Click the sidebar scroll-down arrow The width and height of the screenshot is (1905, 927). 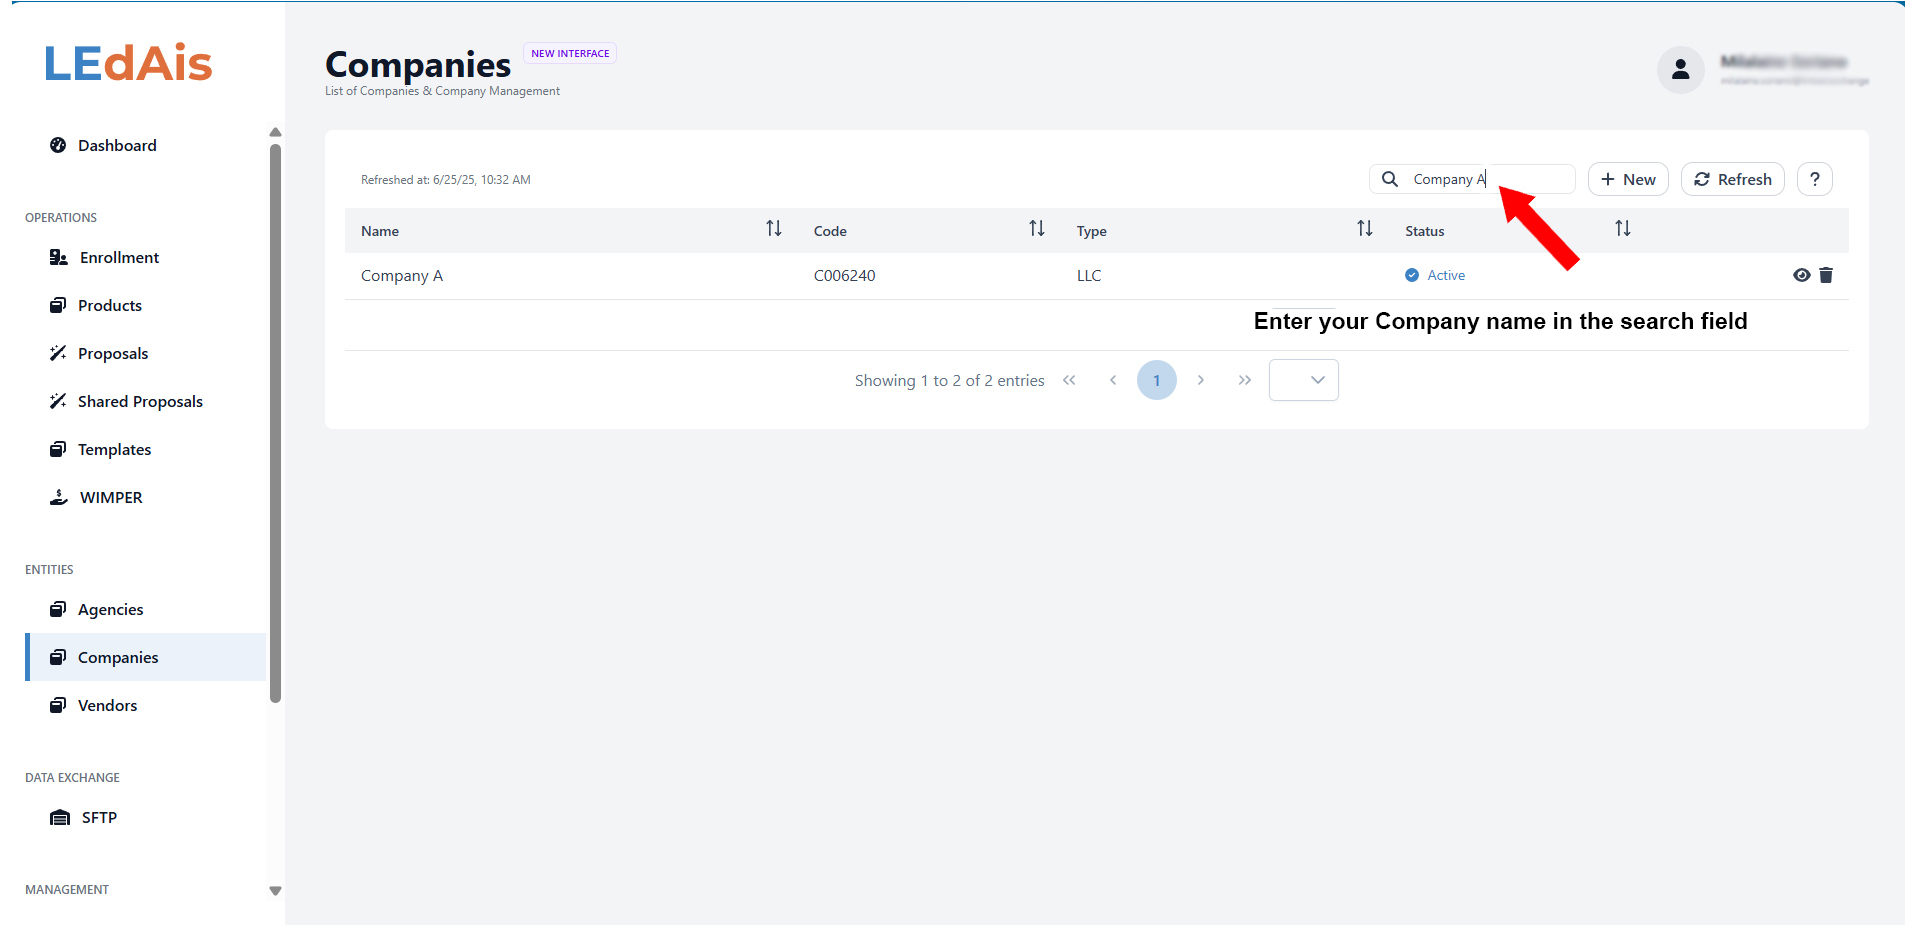coord(275,891)
